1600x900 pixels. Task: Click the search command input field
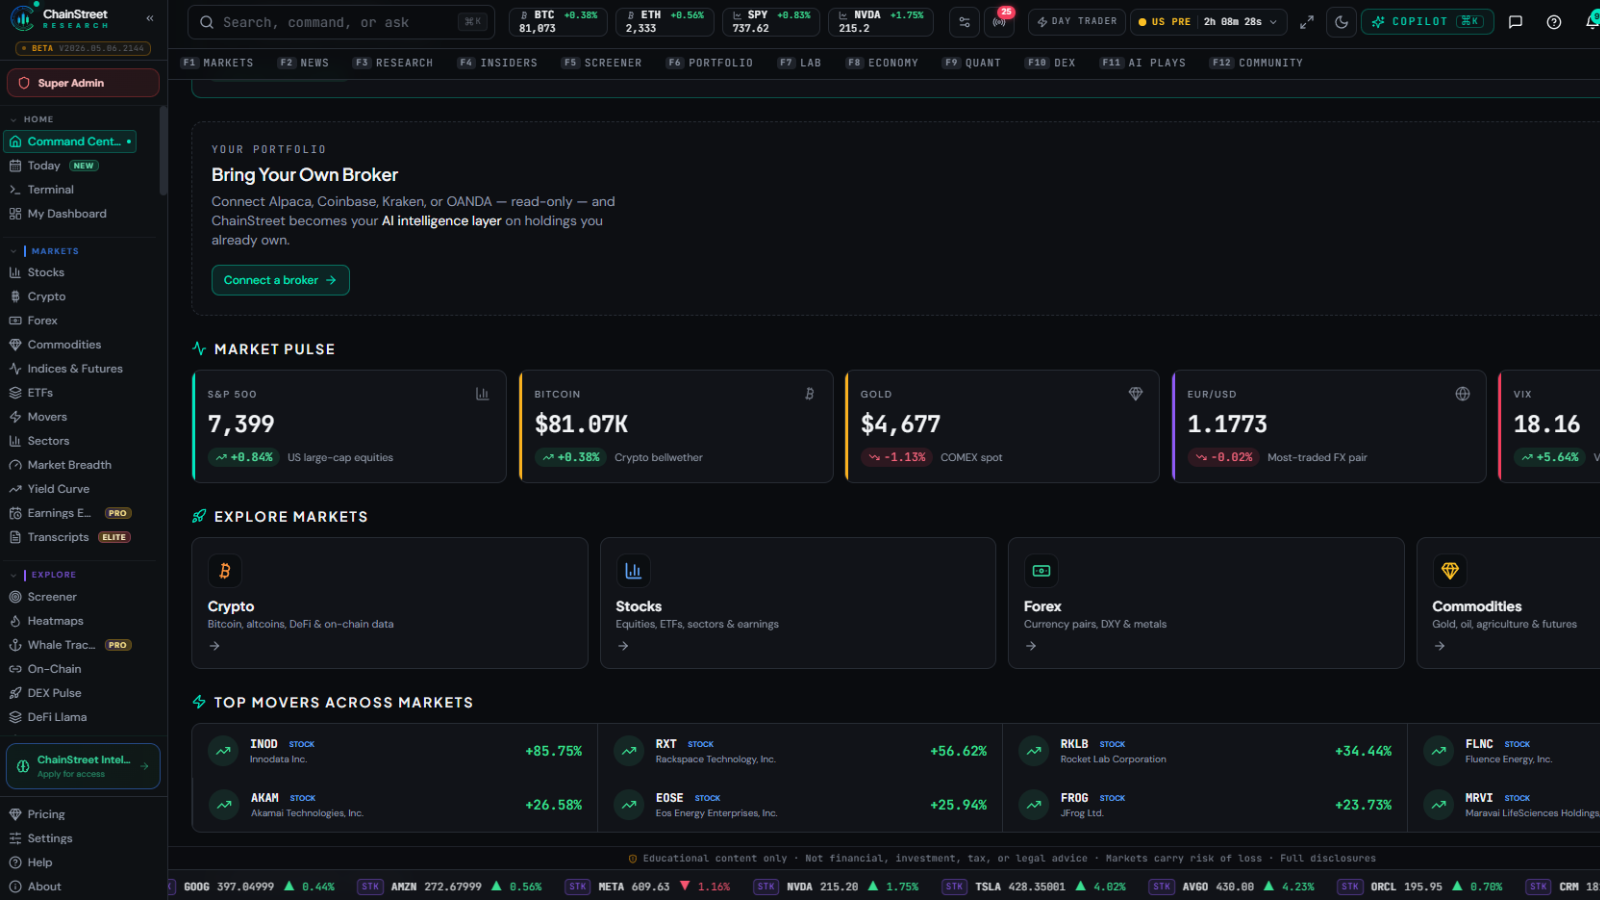click(342, 22)
